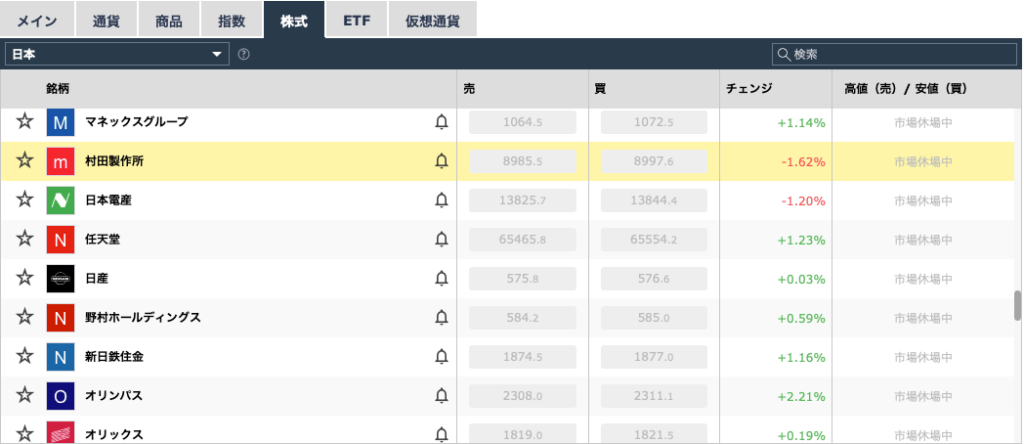Click the 銘柄 column header

tap(57, 89)
